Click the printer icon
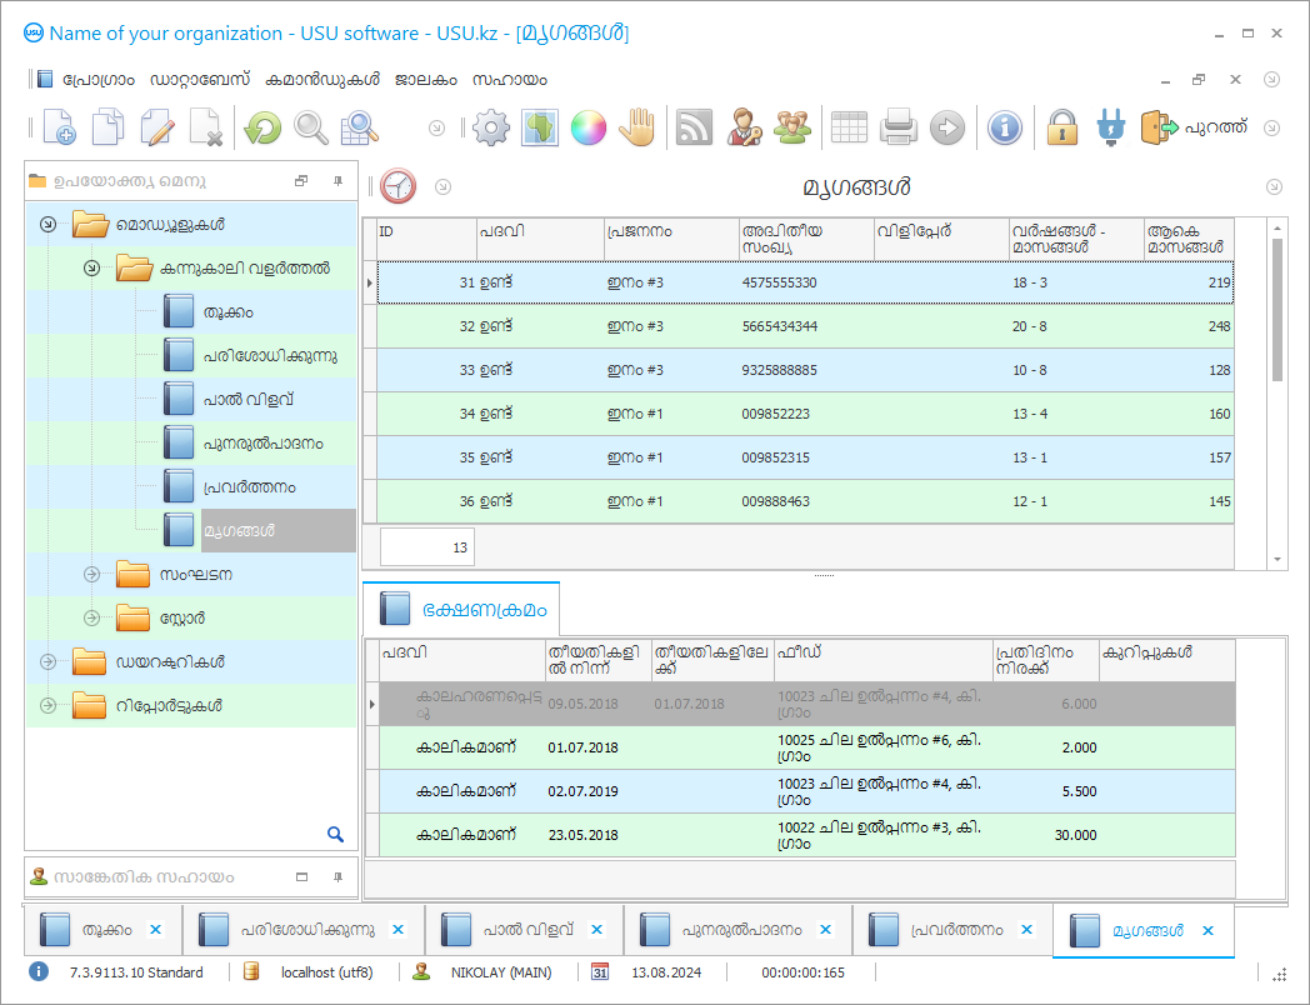The width and height of the screenshot is (1310, 1005). click(898, 128)
